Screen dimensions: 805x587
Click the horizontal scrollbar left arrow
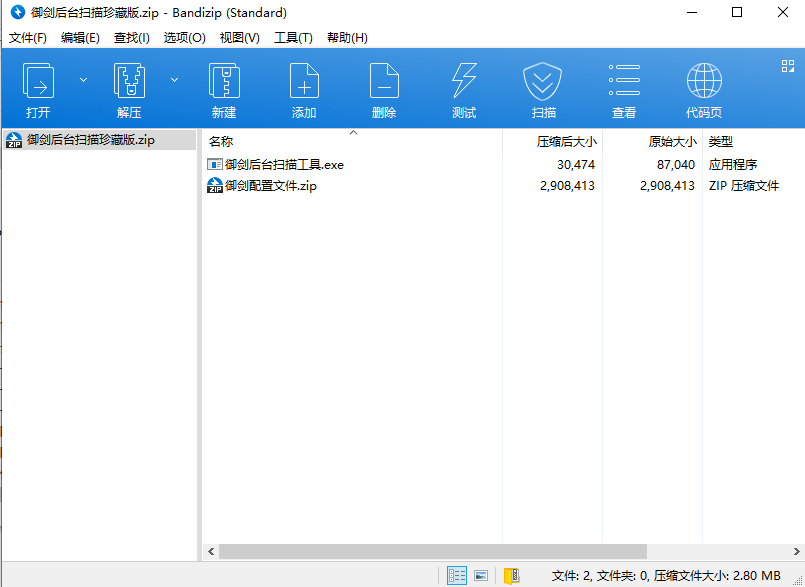(211, 552)
